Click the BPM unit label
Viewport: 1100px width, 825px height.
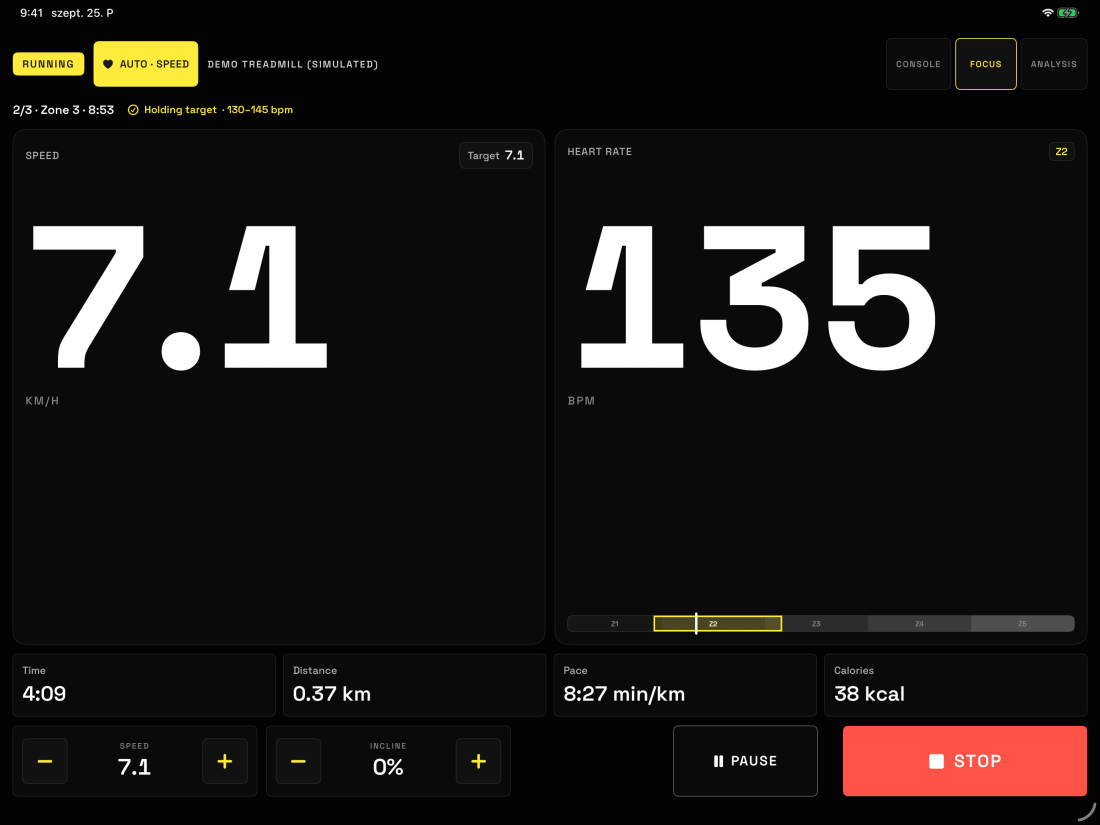coord(581,401)
